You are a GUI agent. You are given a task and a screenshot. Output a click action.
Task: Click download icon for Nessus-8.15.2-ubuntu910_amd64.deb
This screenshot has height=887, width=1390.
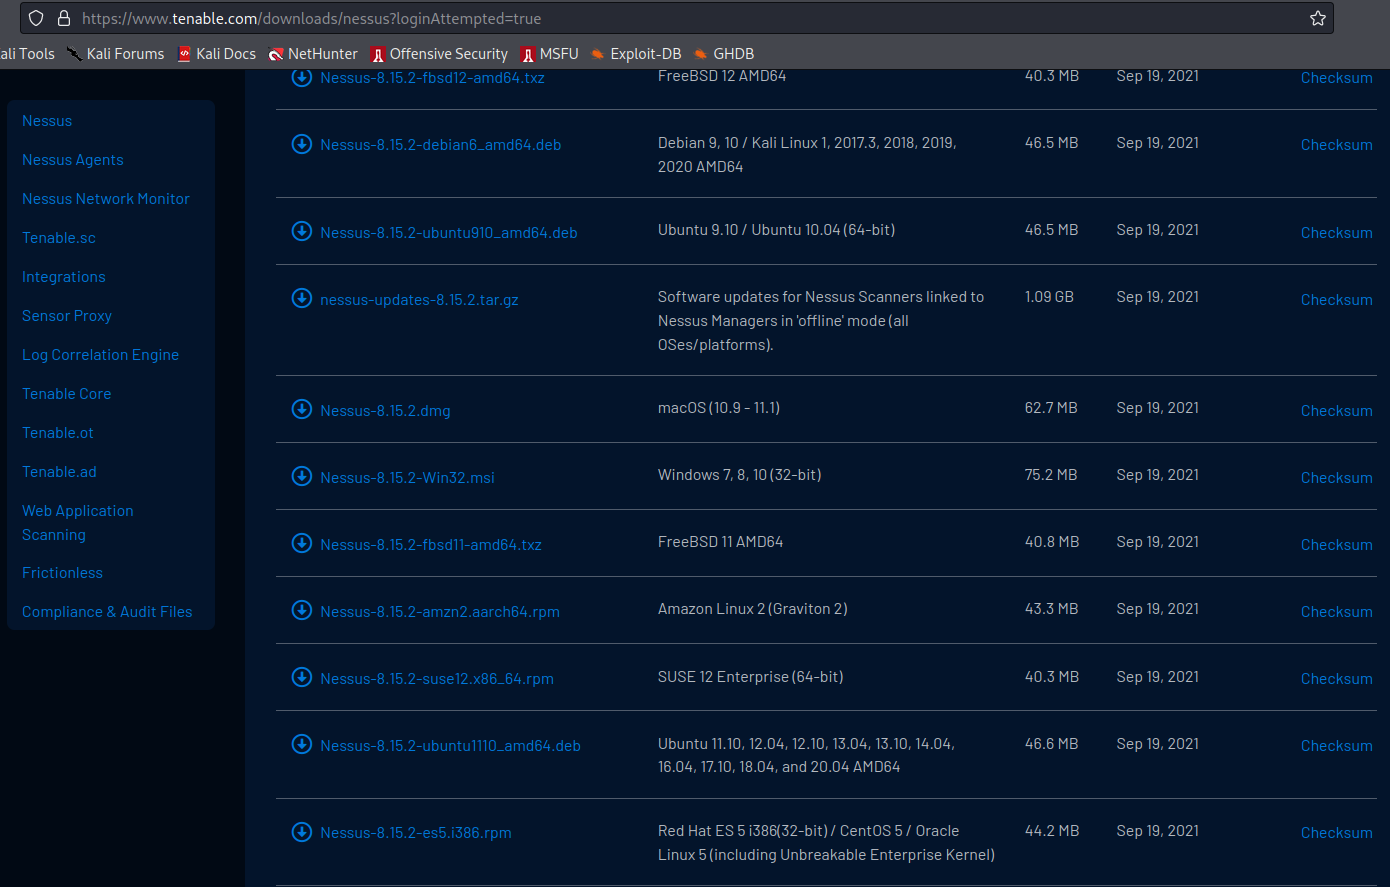[x=301, y=232]
